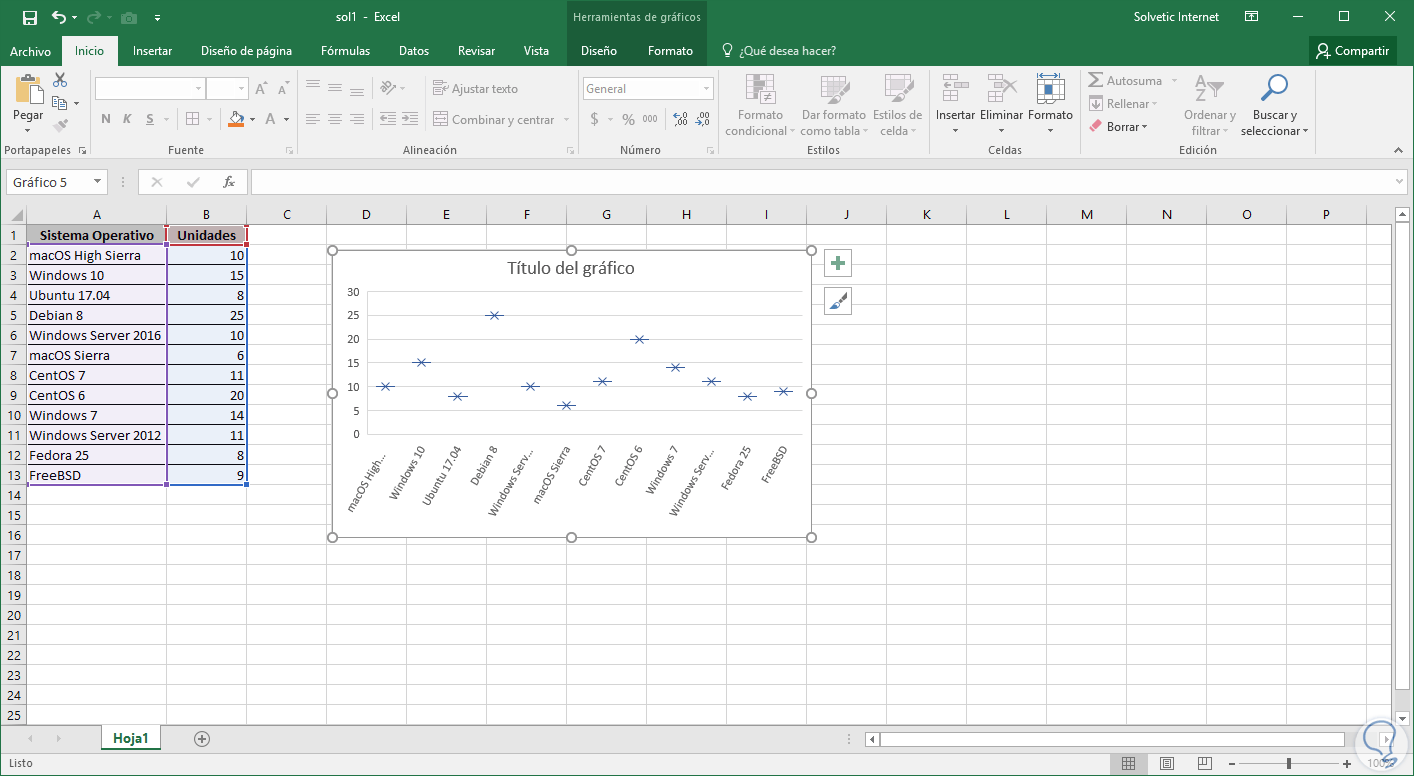Switch to the Diseño chart tools tab

(x=598, y=51)
